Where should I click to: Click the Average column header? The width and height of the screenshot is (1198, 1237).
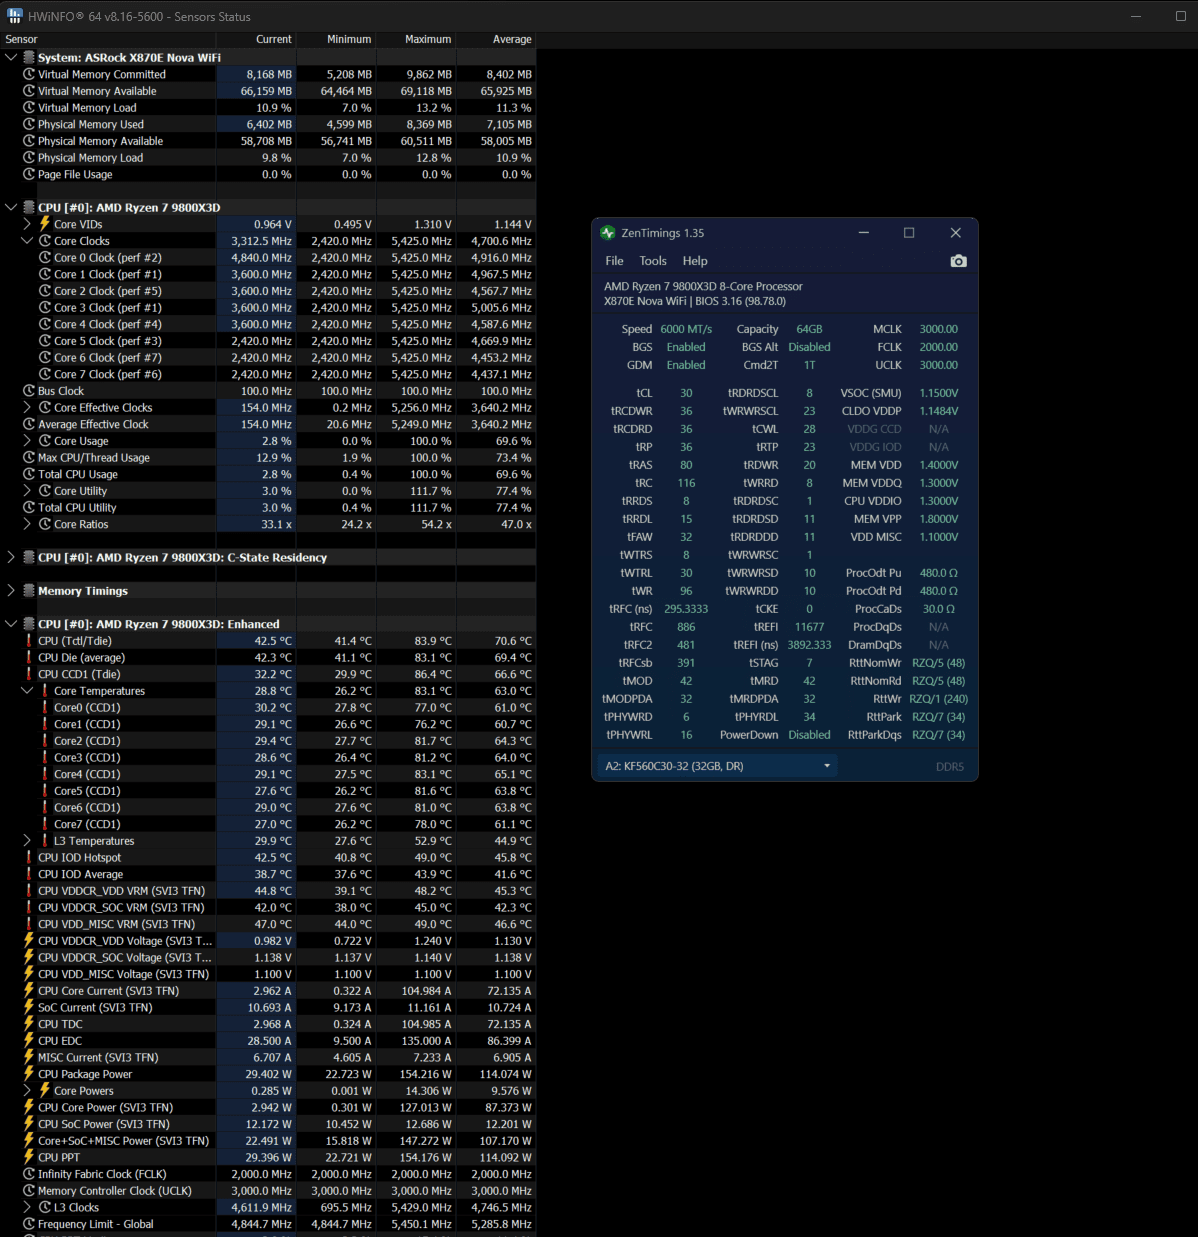497,39
